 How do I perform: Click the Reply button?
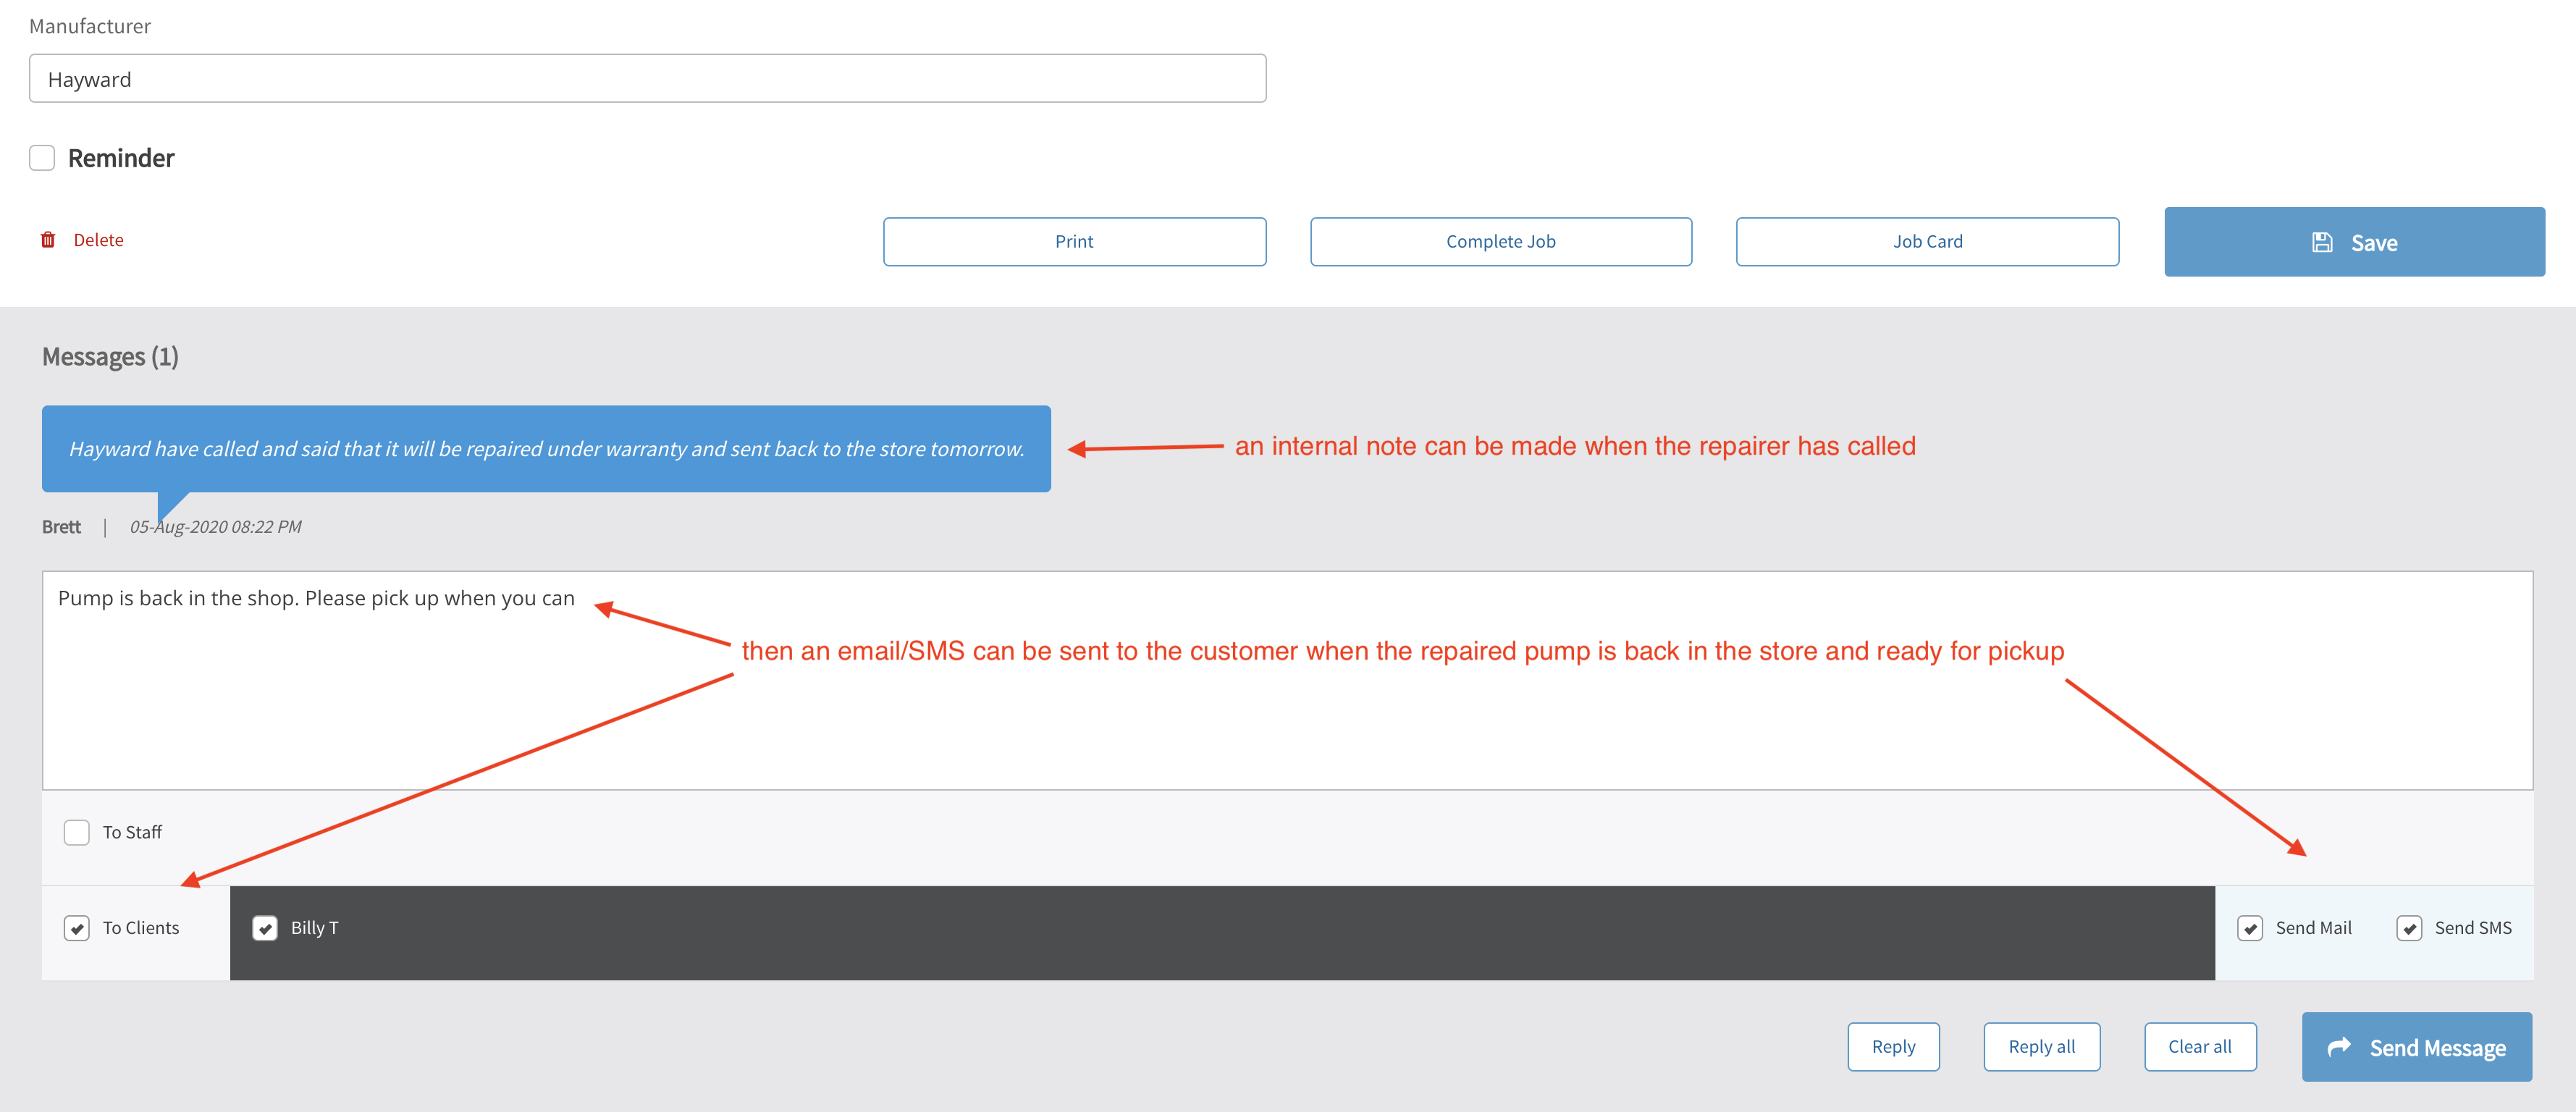pos(1893,1047)
